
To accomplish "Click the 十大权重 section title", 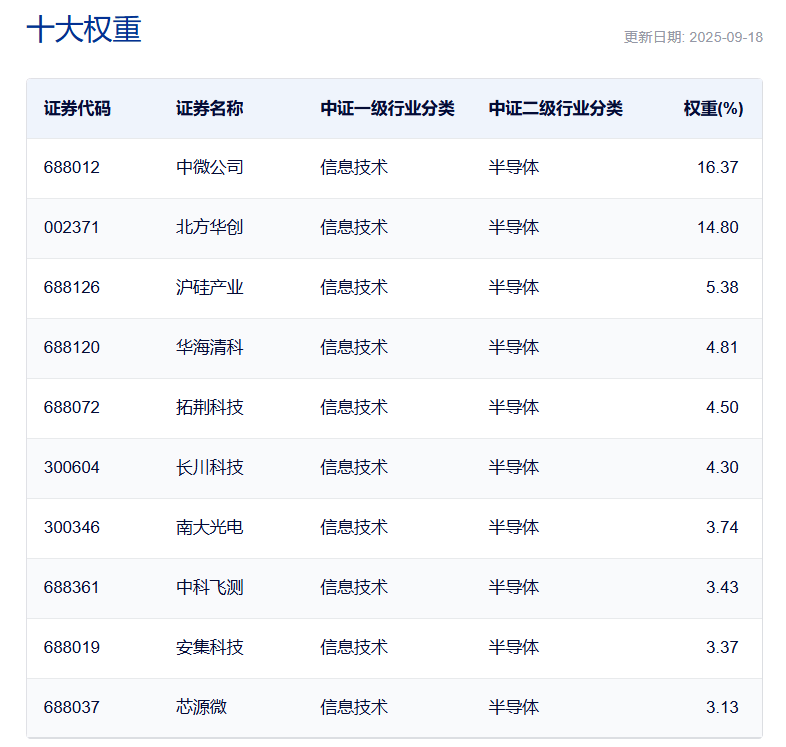I will (x=84, y=30).
